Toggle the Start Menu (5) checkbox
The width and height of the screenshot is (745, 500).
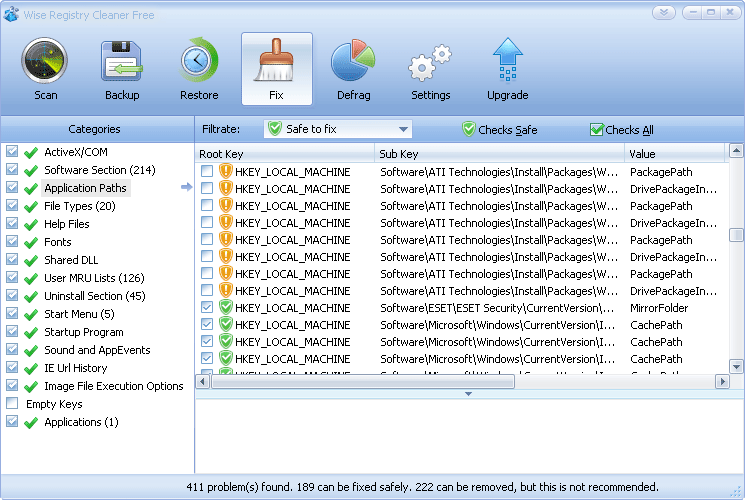pyautogui.click(x=12, y=313)
